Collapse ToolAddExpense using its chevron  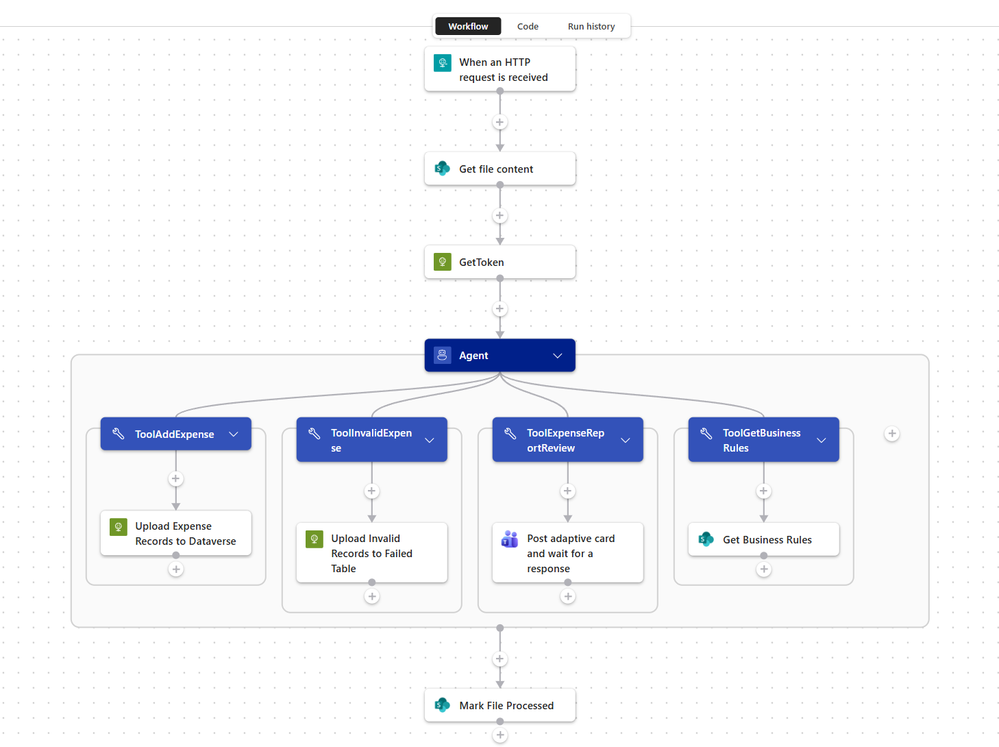pos(234,434)
